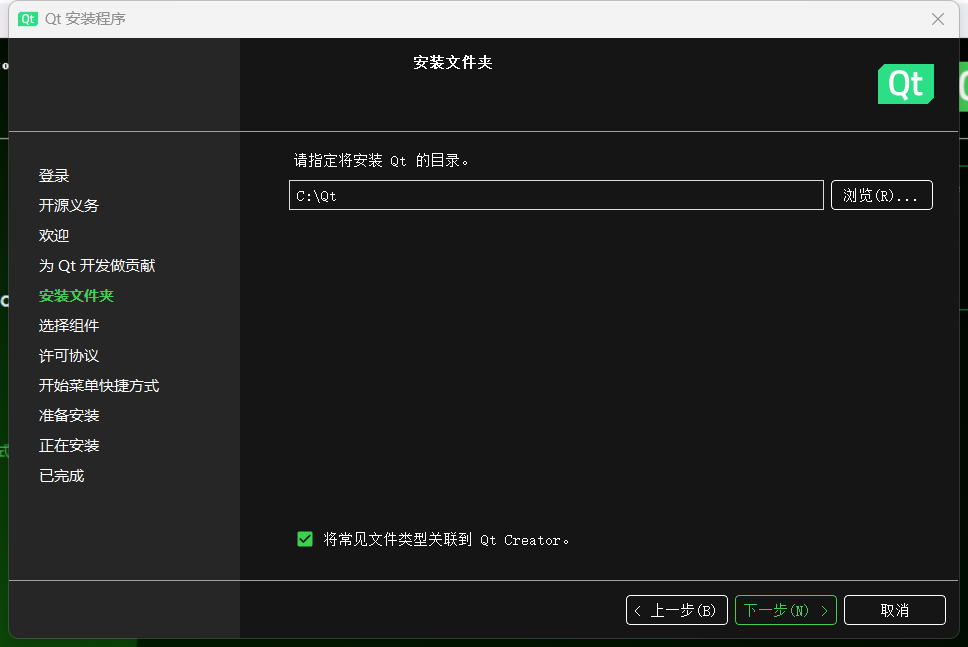Click the Qt logo in title bar
This screenshot has height=647, width=968.
(x=28, y=19)
